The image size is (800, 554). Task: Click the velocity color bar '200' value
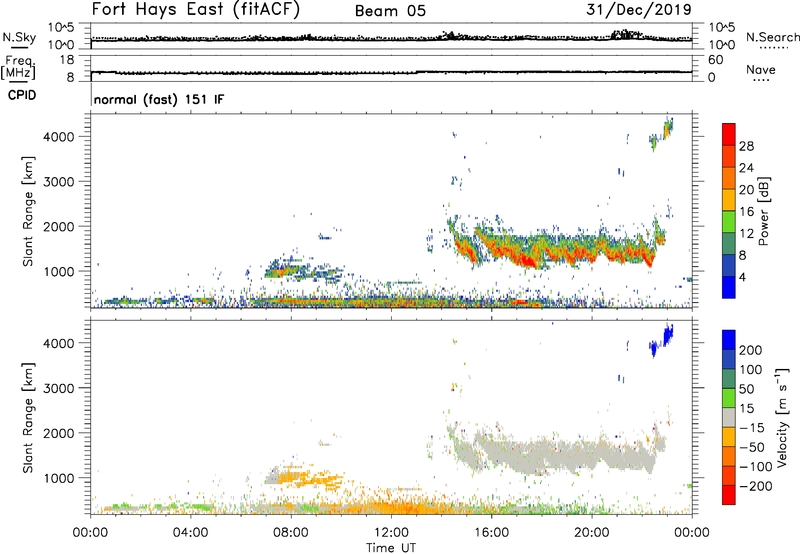coord(751,350)
